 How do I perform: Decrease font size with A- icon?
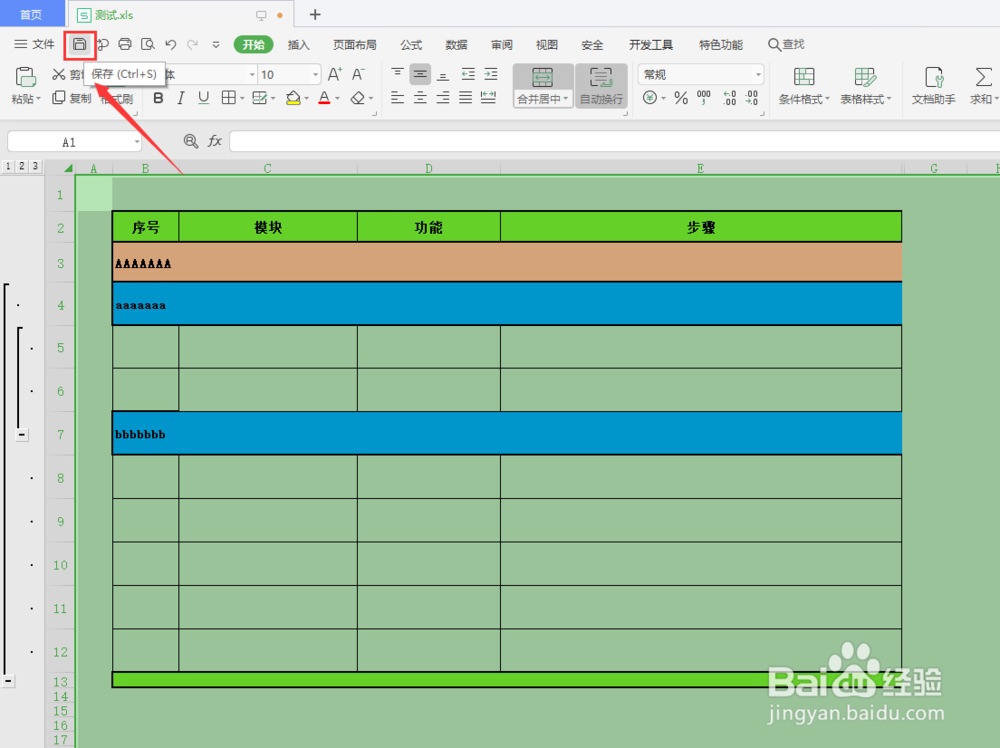(358, 74)
